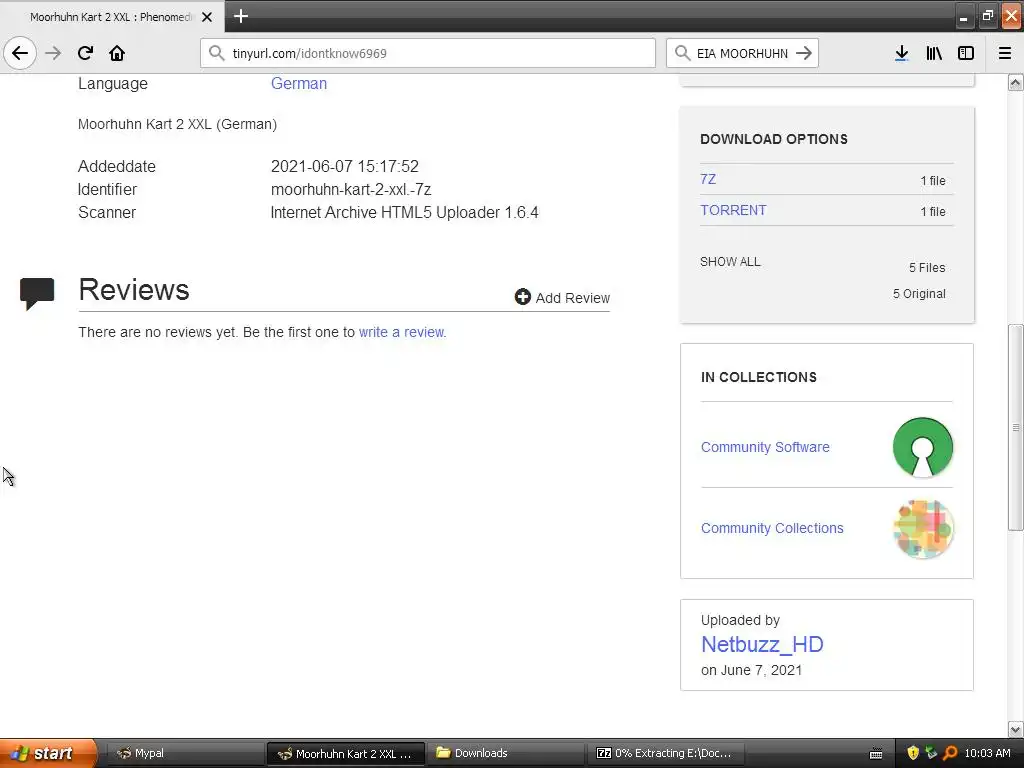Click the Community Collections colorful thumbnail
1024x768 pixels.
pyautogui.click(x=923, y=529)
